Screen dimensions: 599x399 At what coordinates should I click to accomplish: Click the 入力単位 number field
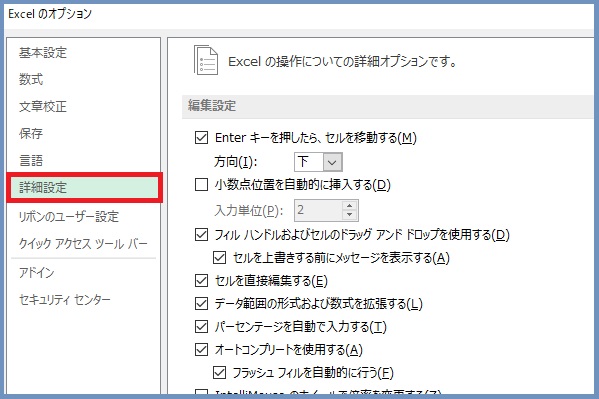[x=318, y=210]
